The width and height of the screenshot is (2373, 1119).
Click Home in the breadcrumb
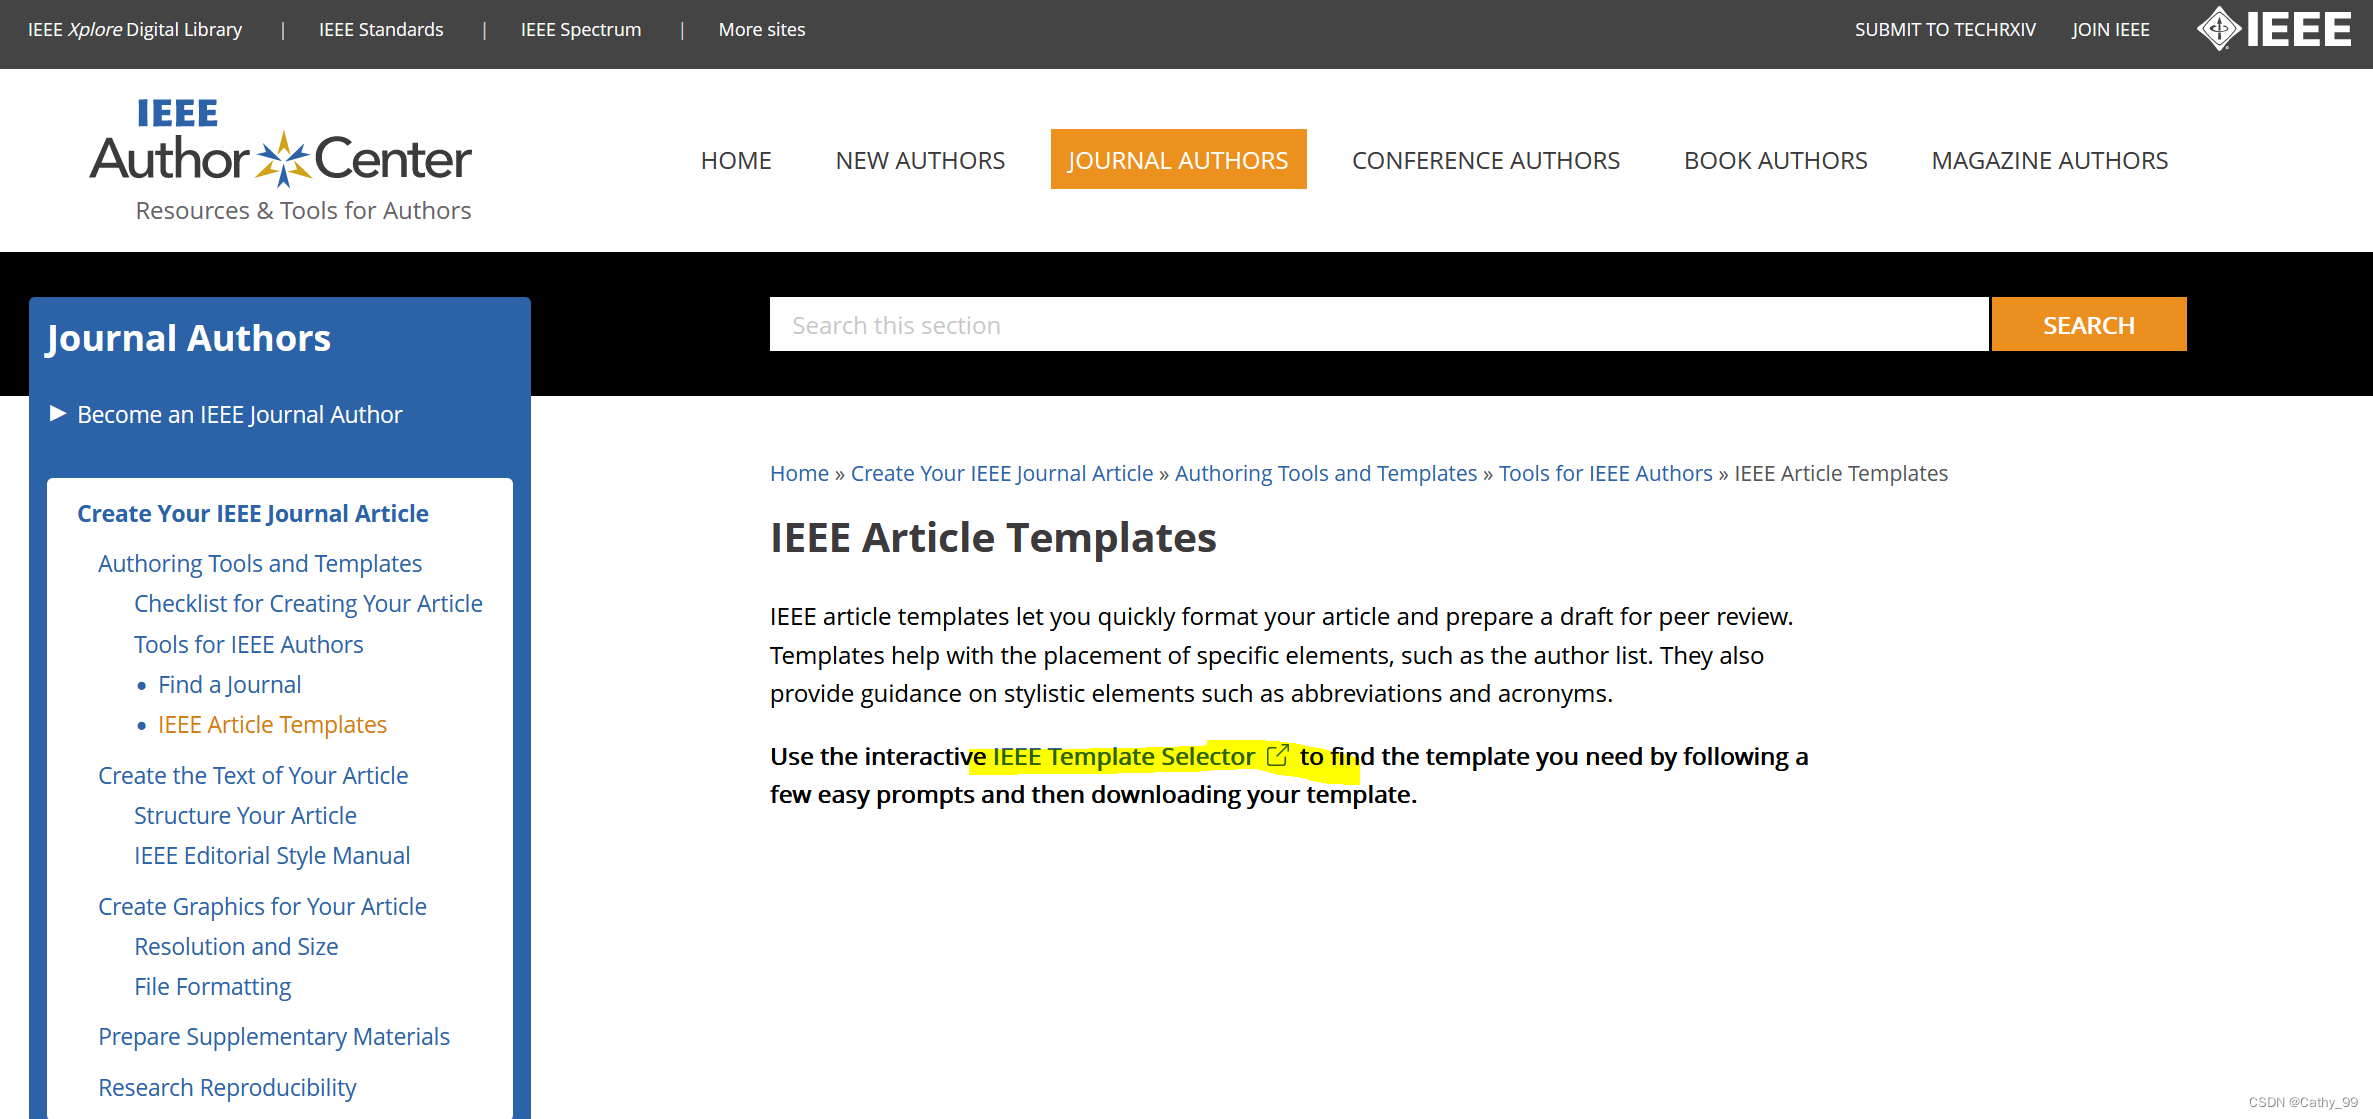coord(799,473)
